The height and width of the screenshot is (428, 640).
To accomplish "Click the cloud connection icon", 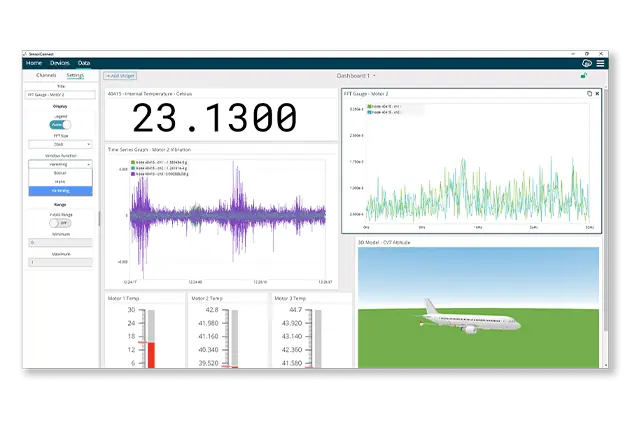I will [x=587, y=63].
